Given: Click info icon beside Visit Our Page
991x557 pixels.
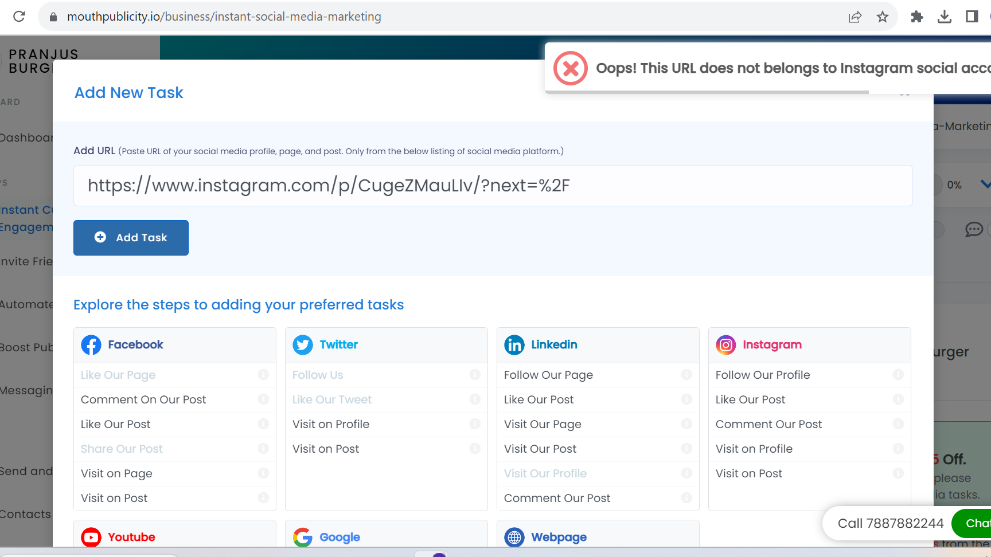Looking at the screenshot, I should 686,424.
